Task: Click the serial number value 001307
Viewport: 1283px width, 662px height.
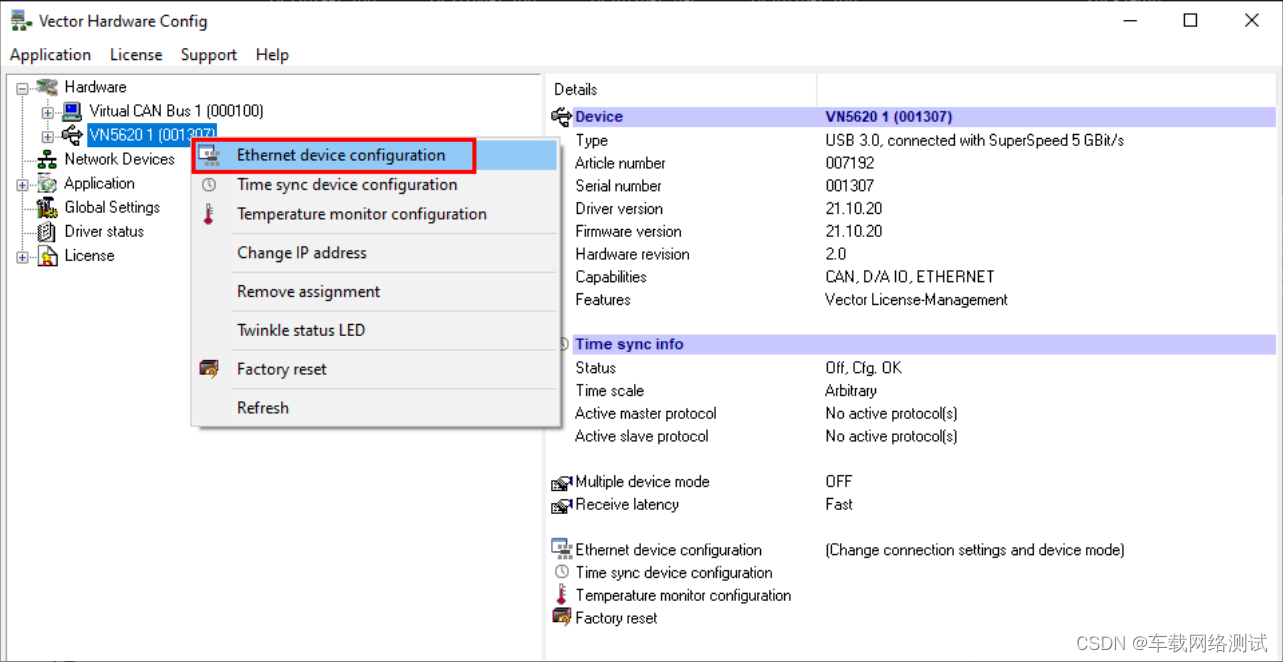Action: point(850,186)
